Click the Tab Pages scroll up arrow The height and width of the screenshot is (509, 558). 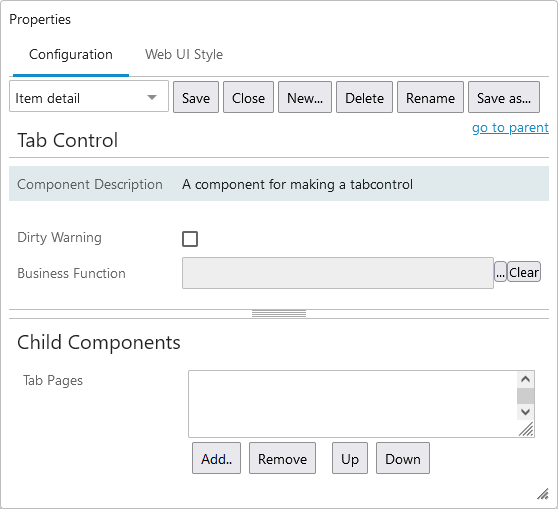525,379
